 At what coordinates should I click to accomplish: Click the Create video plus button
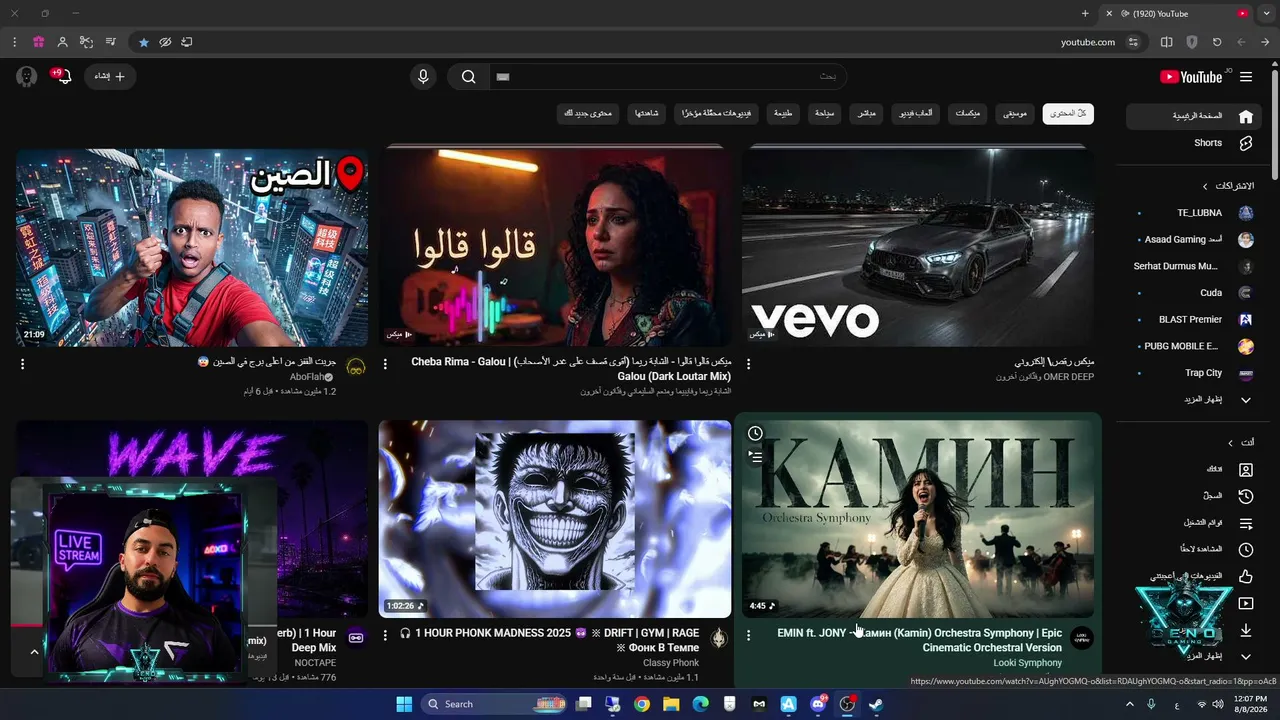point(110,77)
